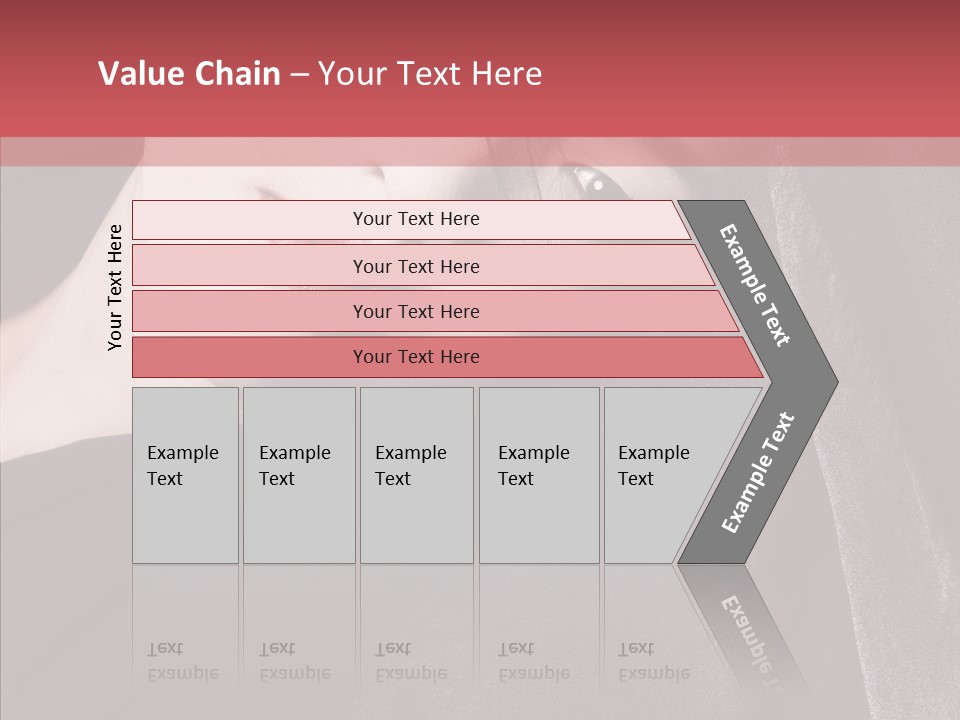Select the third gray "Example Text" box
The width and height of the screenshot is (960, 720).
[416, 475]
